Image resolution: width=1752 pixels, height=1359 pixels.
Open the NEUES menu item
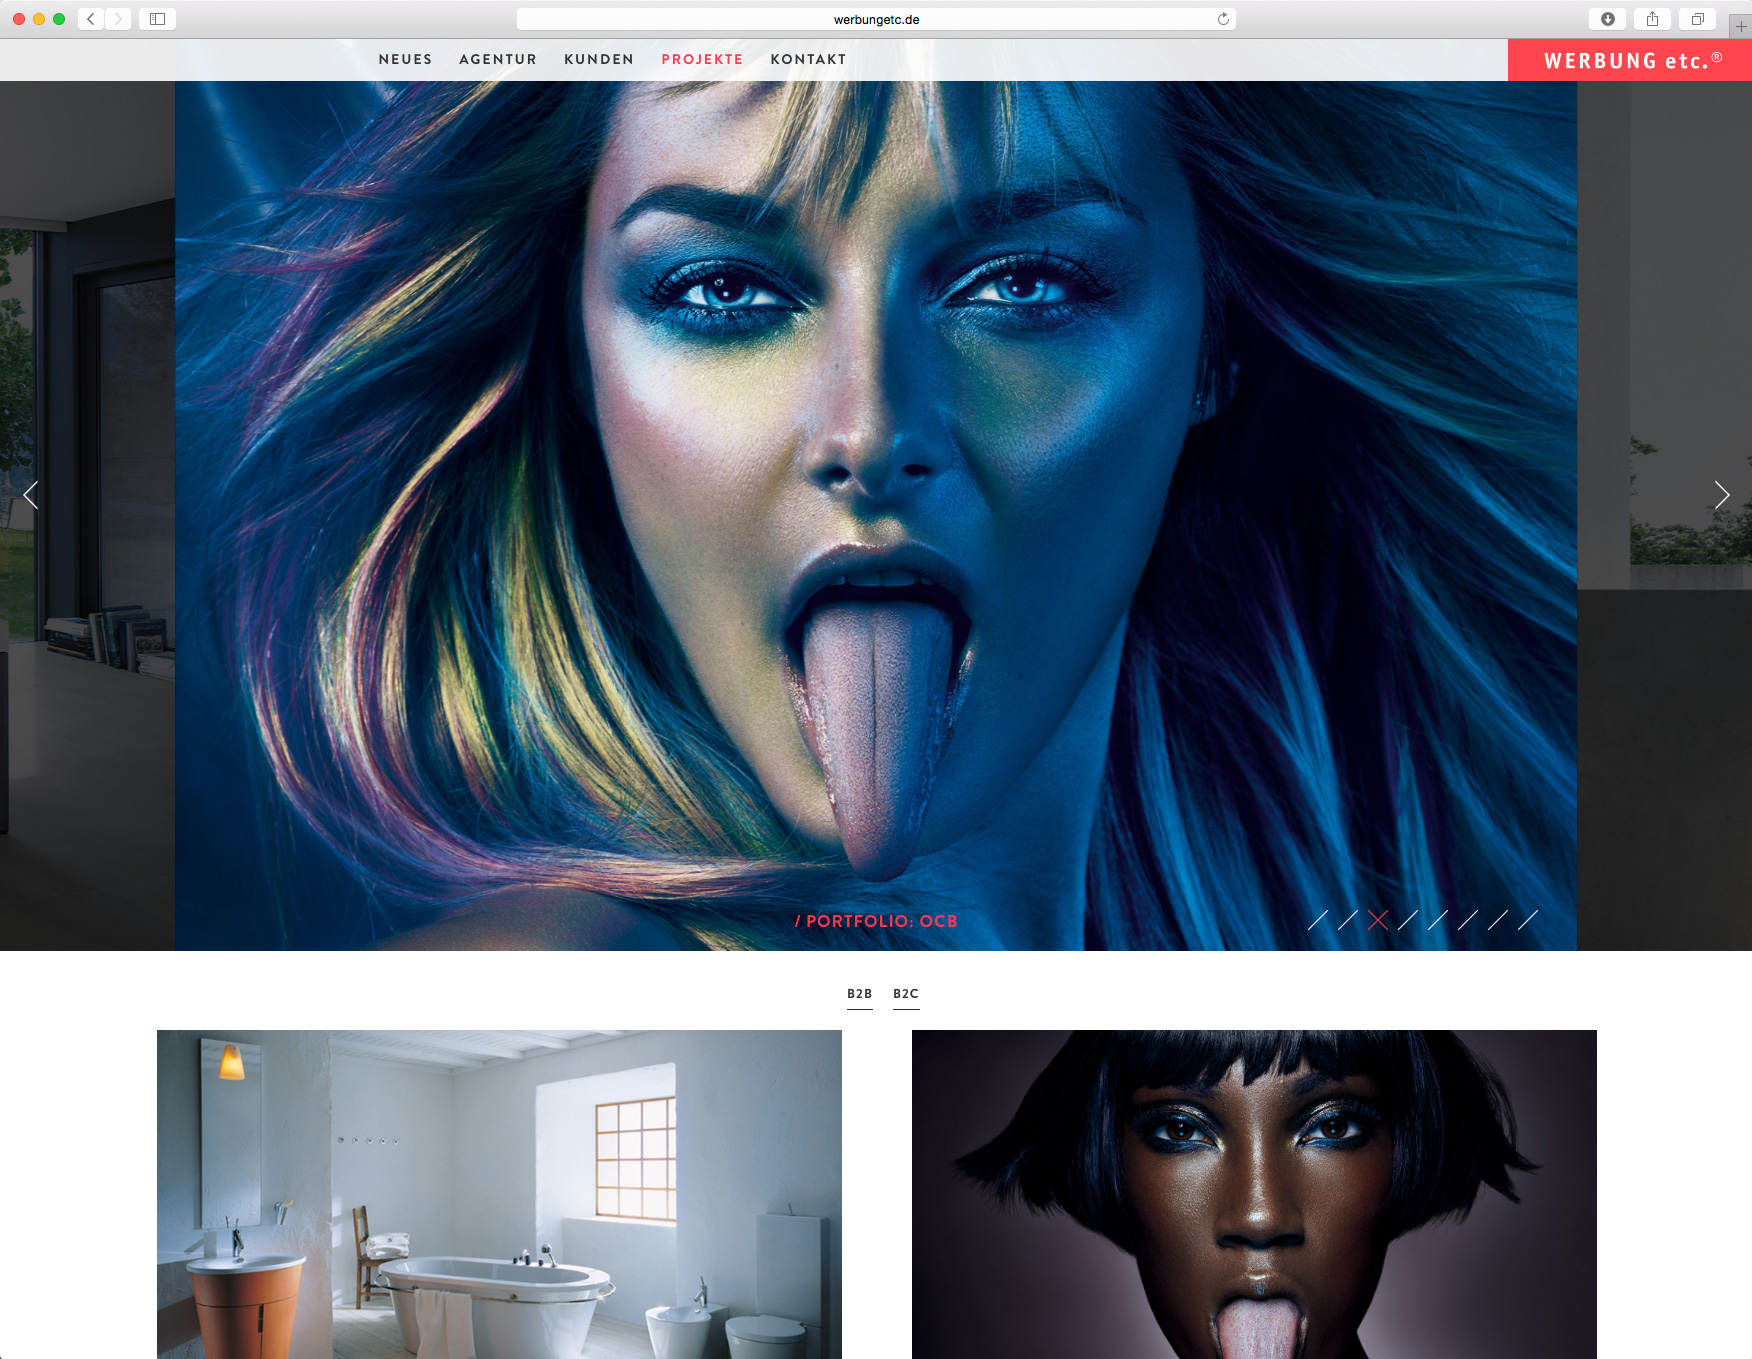pos(405,59)
